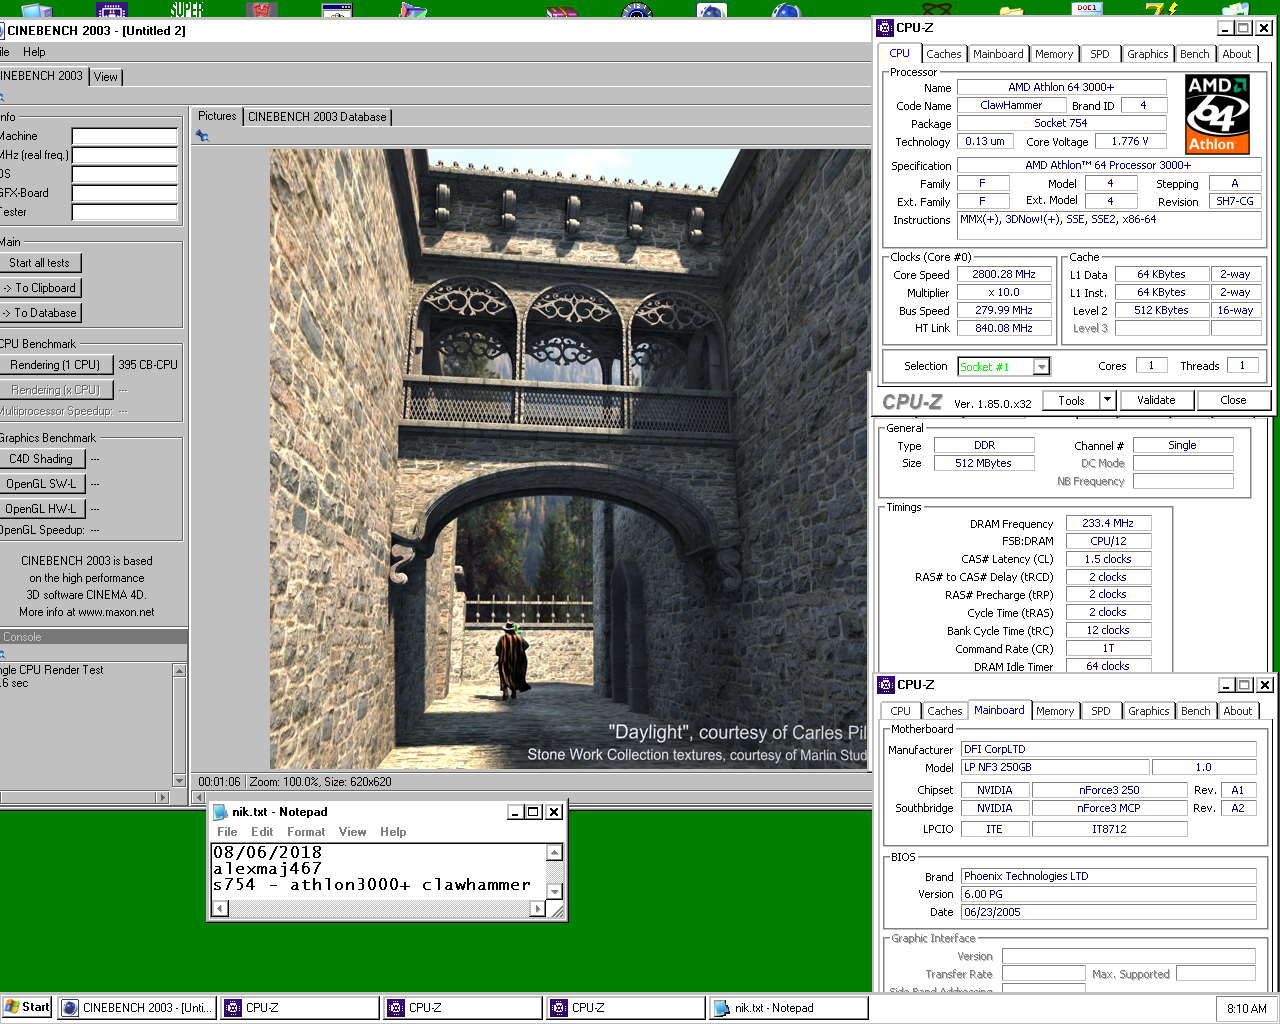Click the Manufacturer value DFI CorpLTD
The image size is (1280, 1024).
[1108, 749]
